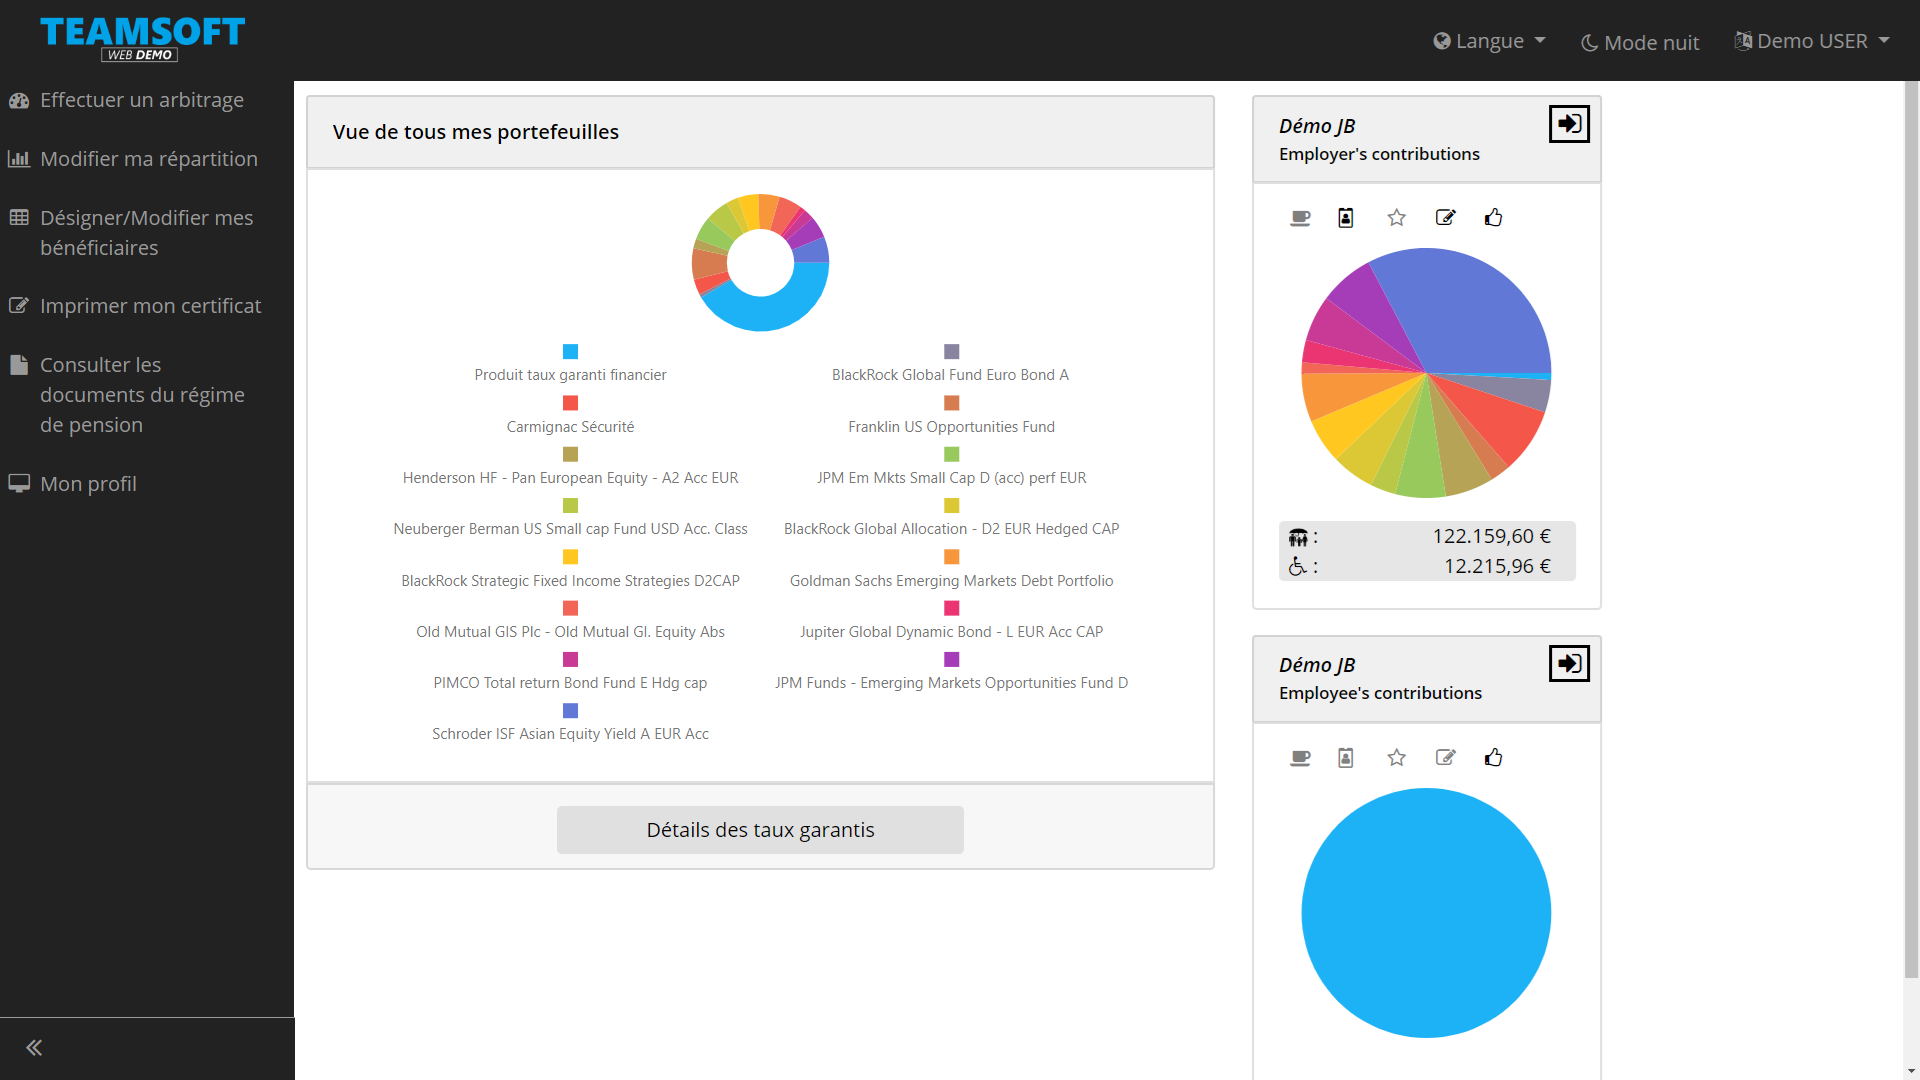Viewport: 1920px width, 1080px height.
Task: Toggle BlackRock Strategic Fixed Income swatch
Action: point(570,557)
